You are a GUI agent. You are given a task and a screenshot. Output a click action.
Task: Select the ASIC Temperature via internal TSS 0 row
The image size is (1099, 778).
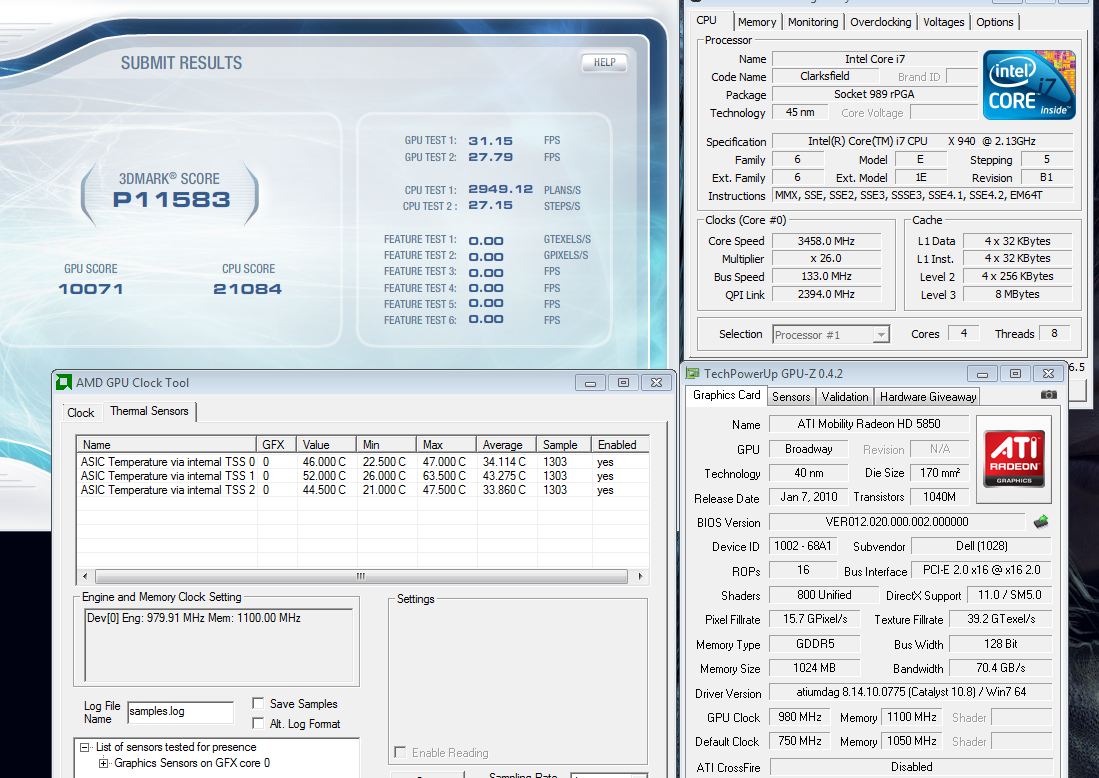[x=362, y=462]
